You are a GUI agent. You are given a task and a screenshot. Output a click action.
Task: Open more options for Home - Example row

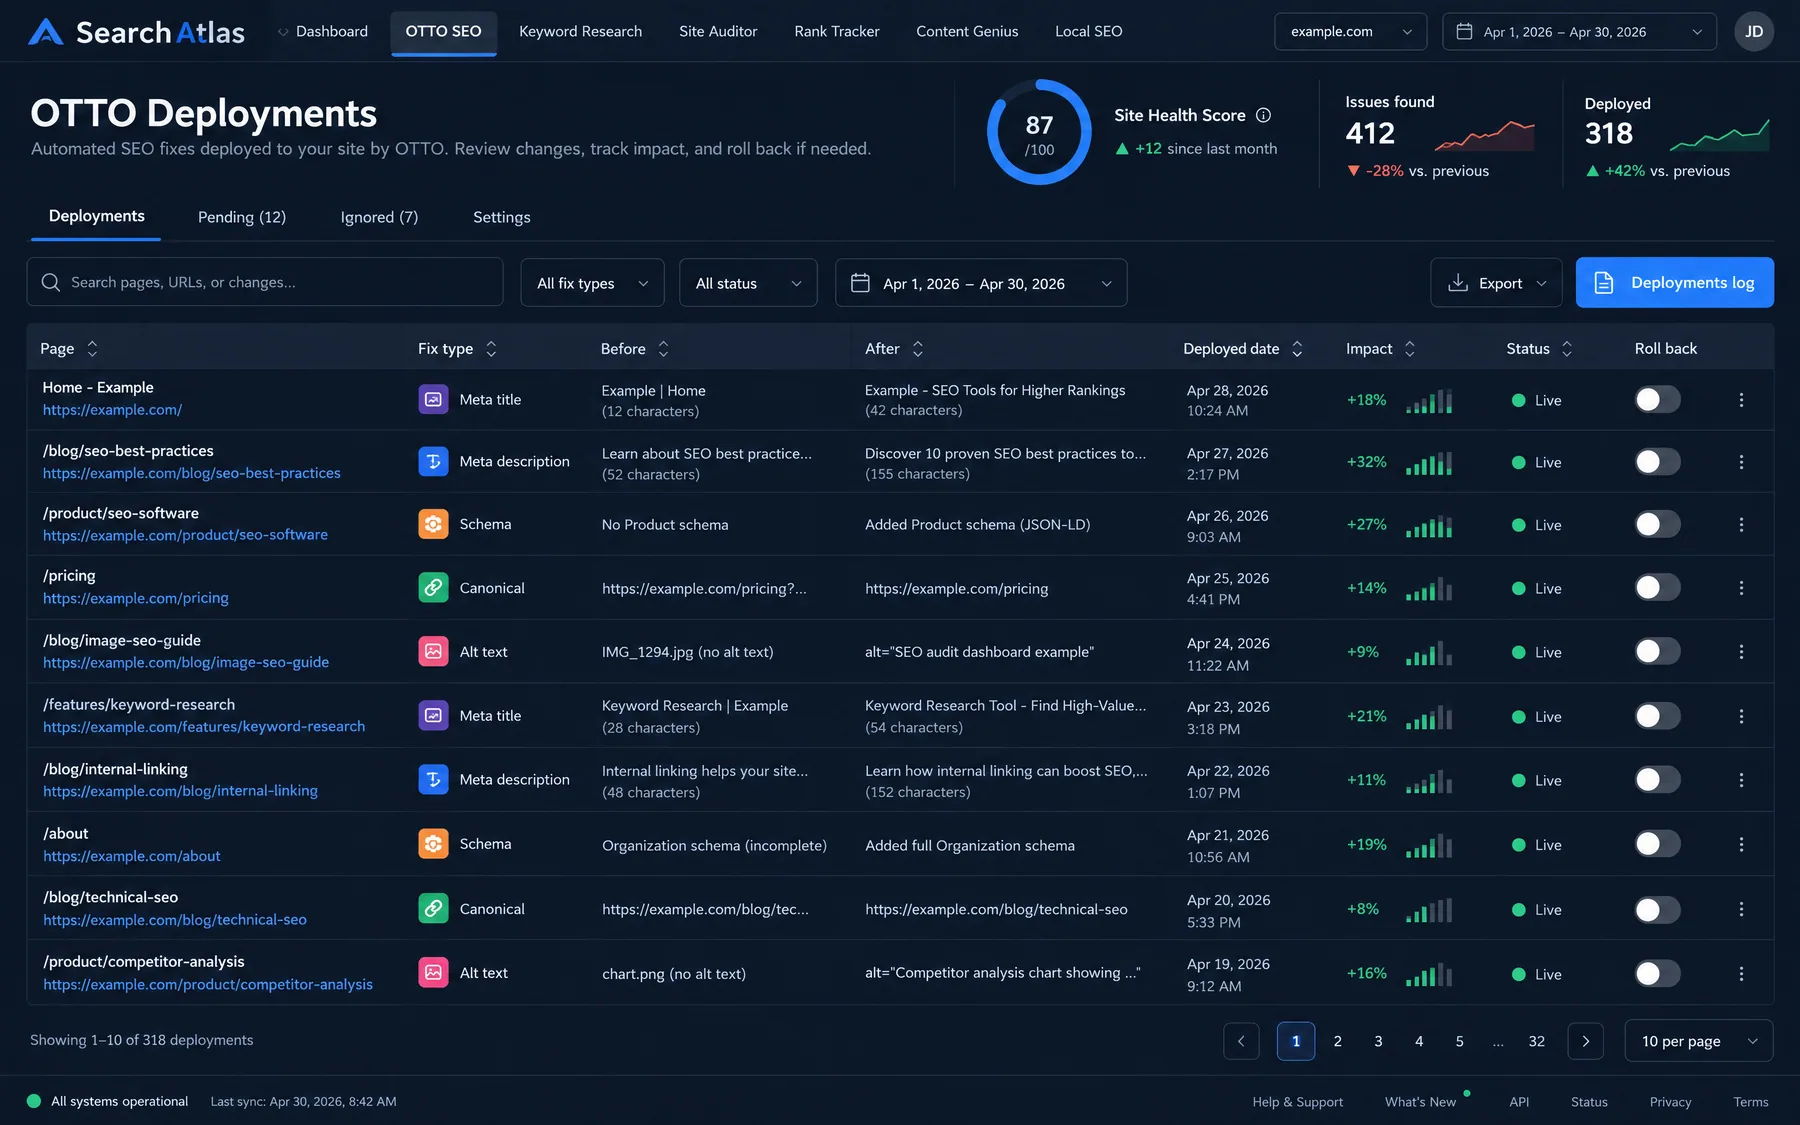click(x=1741, y=400)
